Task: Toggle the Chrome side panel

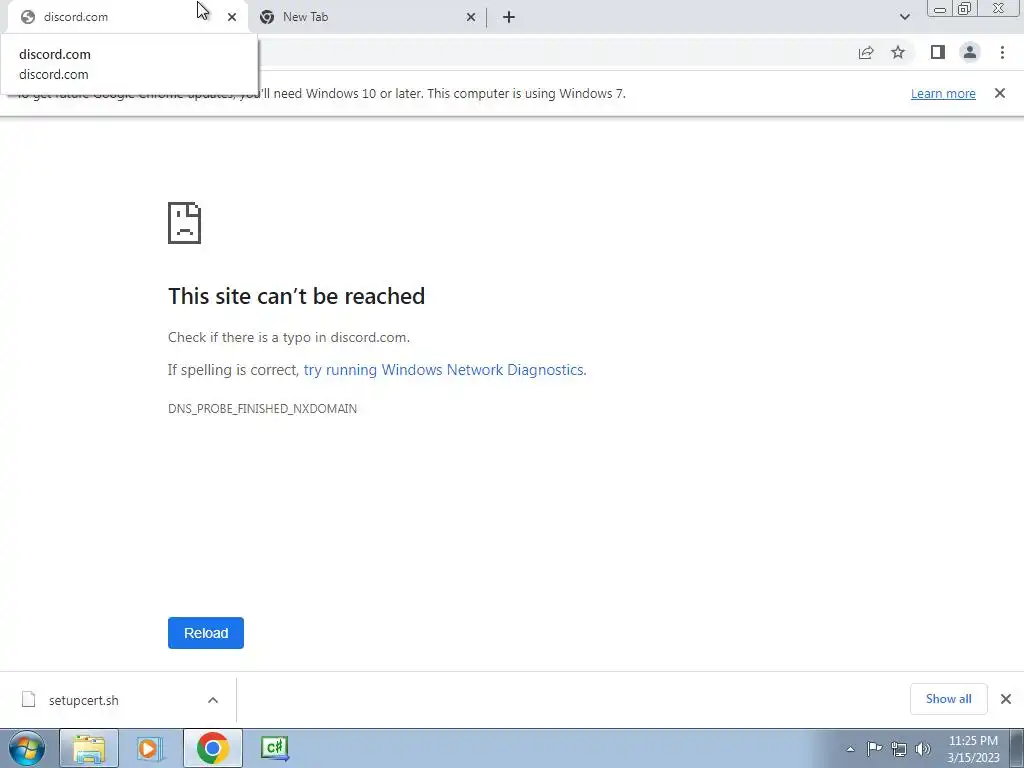Action: pyautogui.click(x=938, y=52)
